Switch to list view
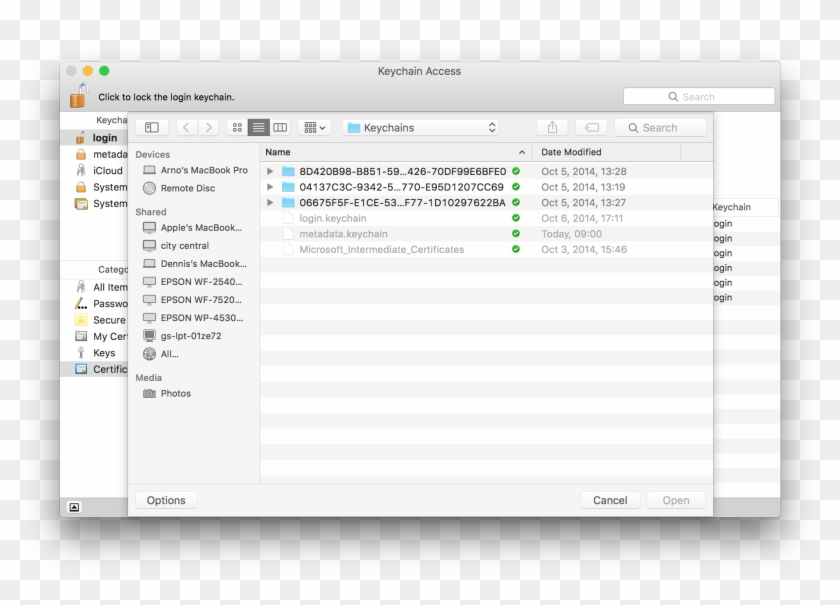The image size is (840, 605). 259,128
